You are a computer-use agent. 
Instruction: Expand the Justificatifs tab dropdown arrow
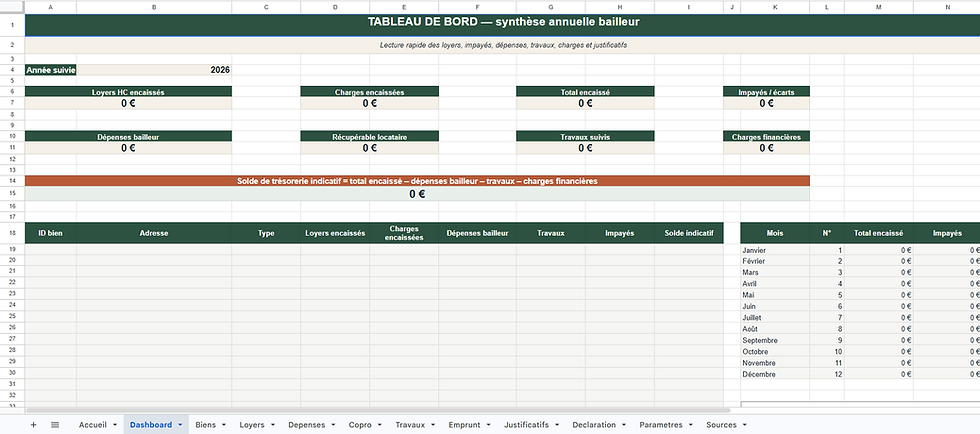point(556,425)
